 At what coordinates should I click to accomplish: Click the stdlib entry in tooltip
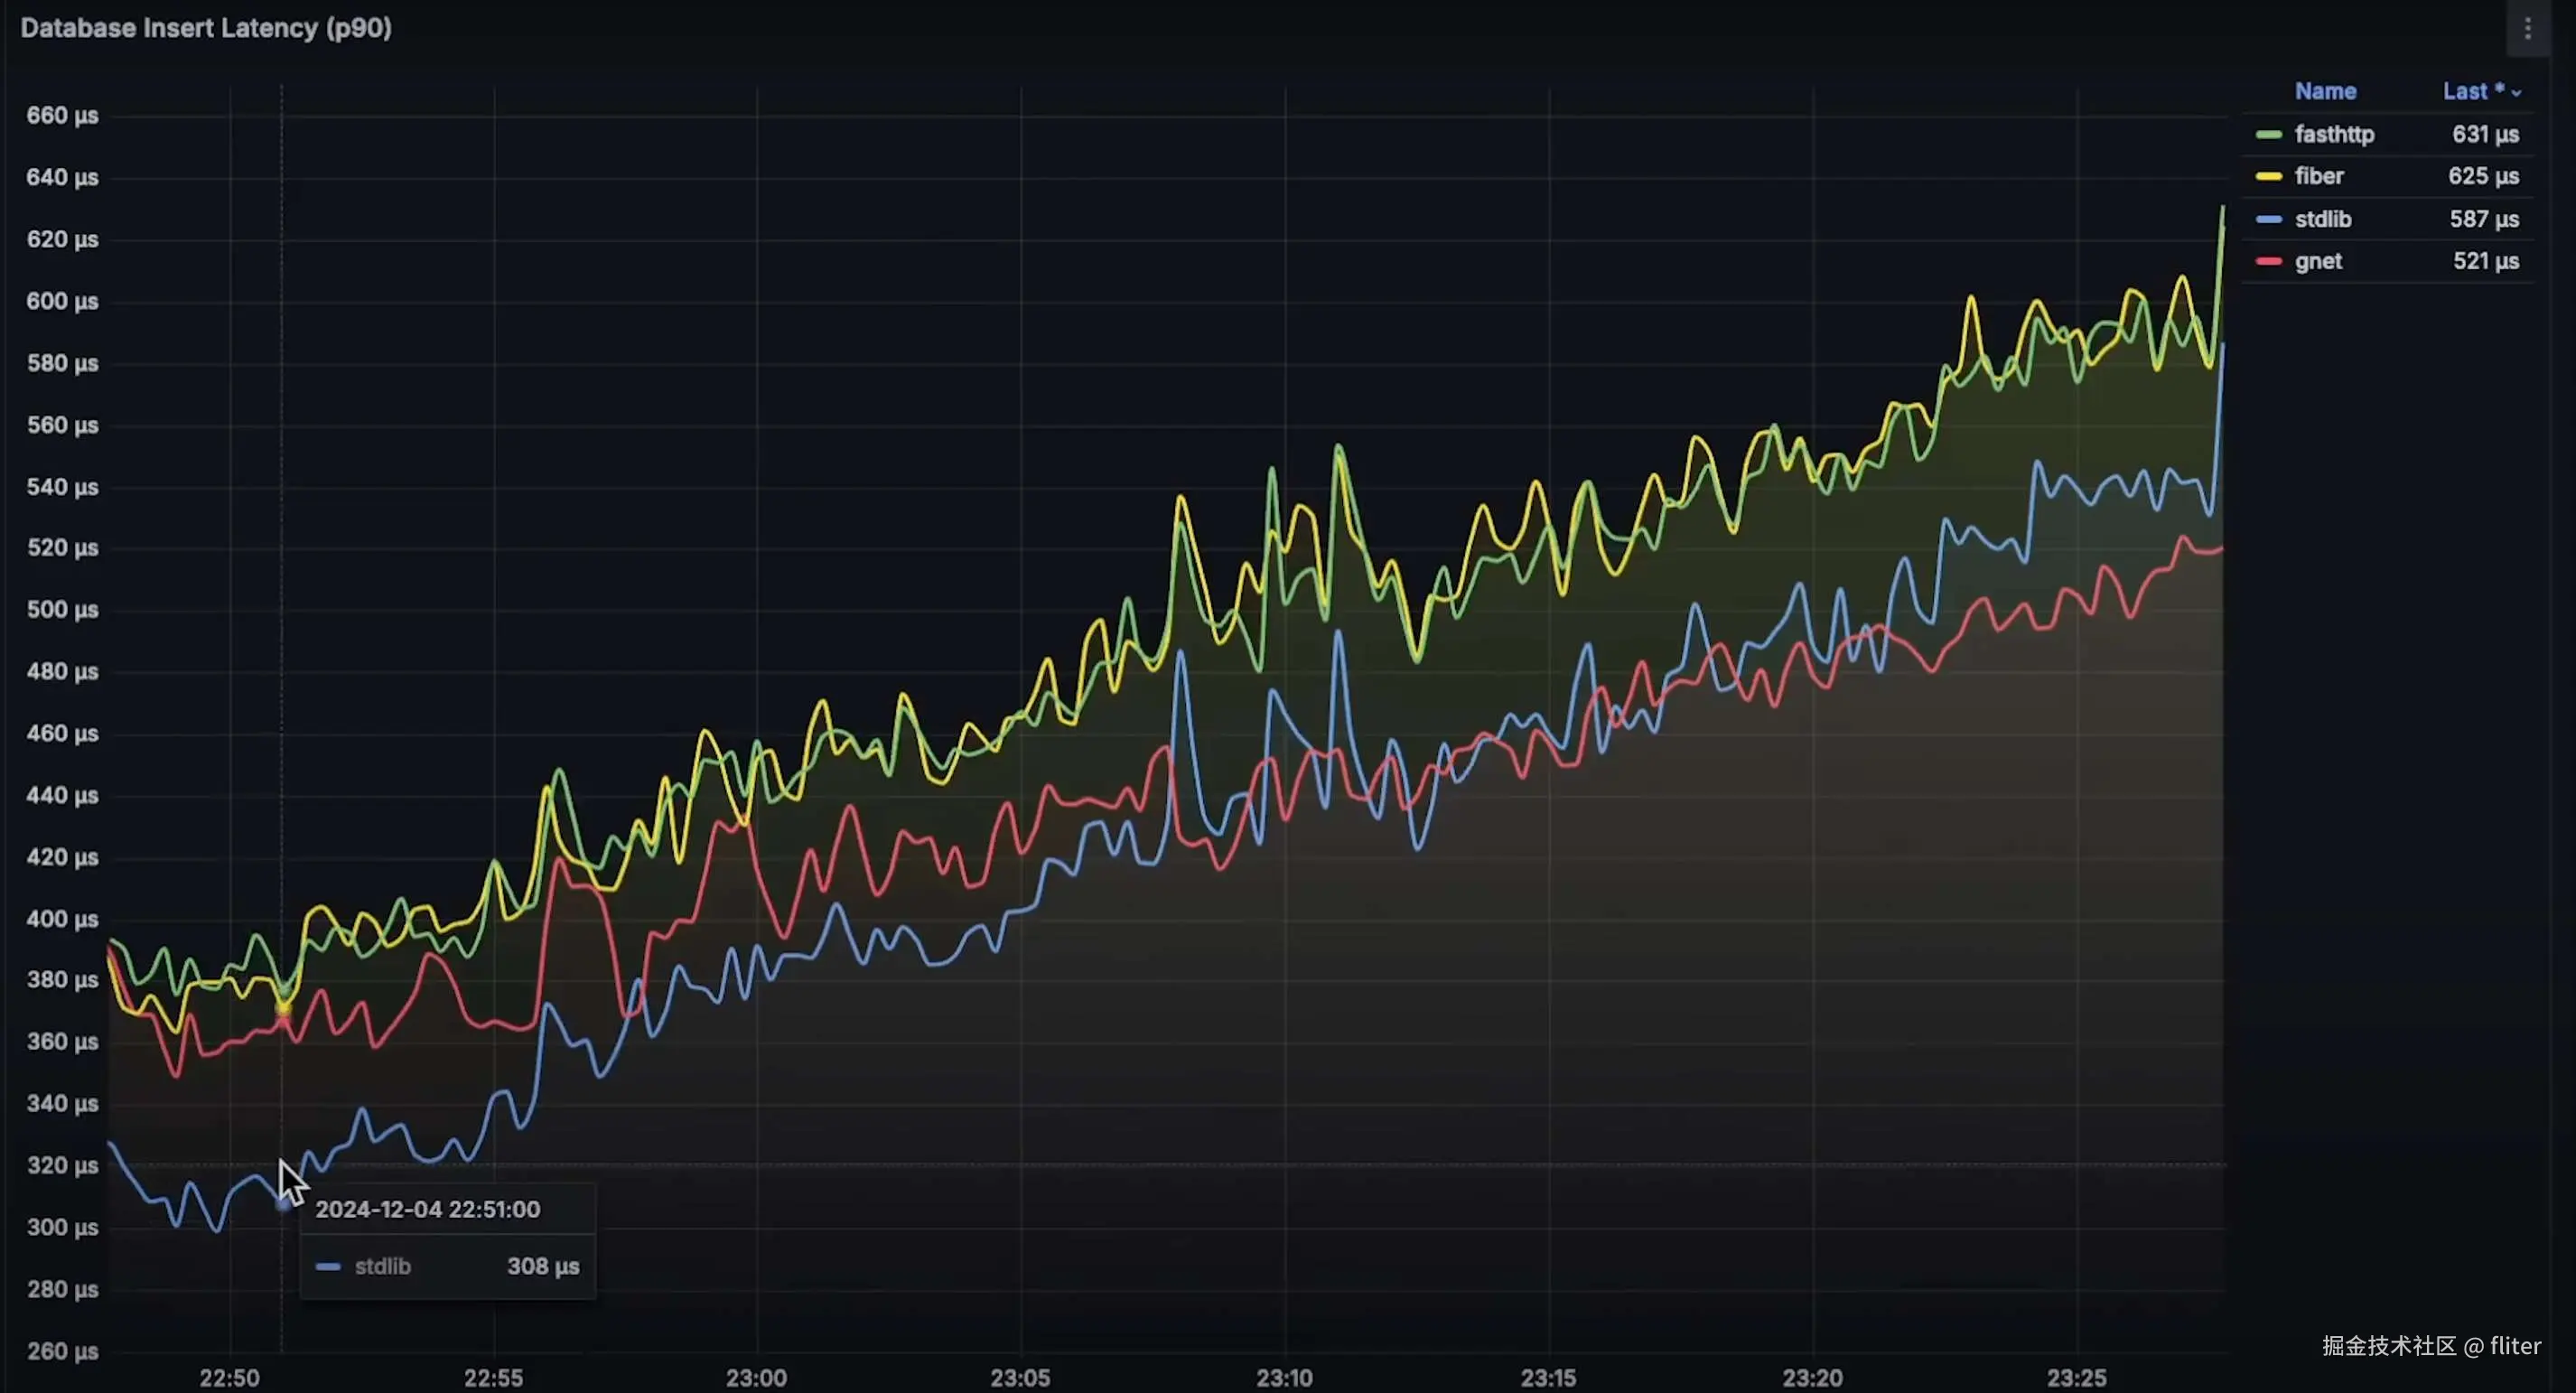(382, 1267)
